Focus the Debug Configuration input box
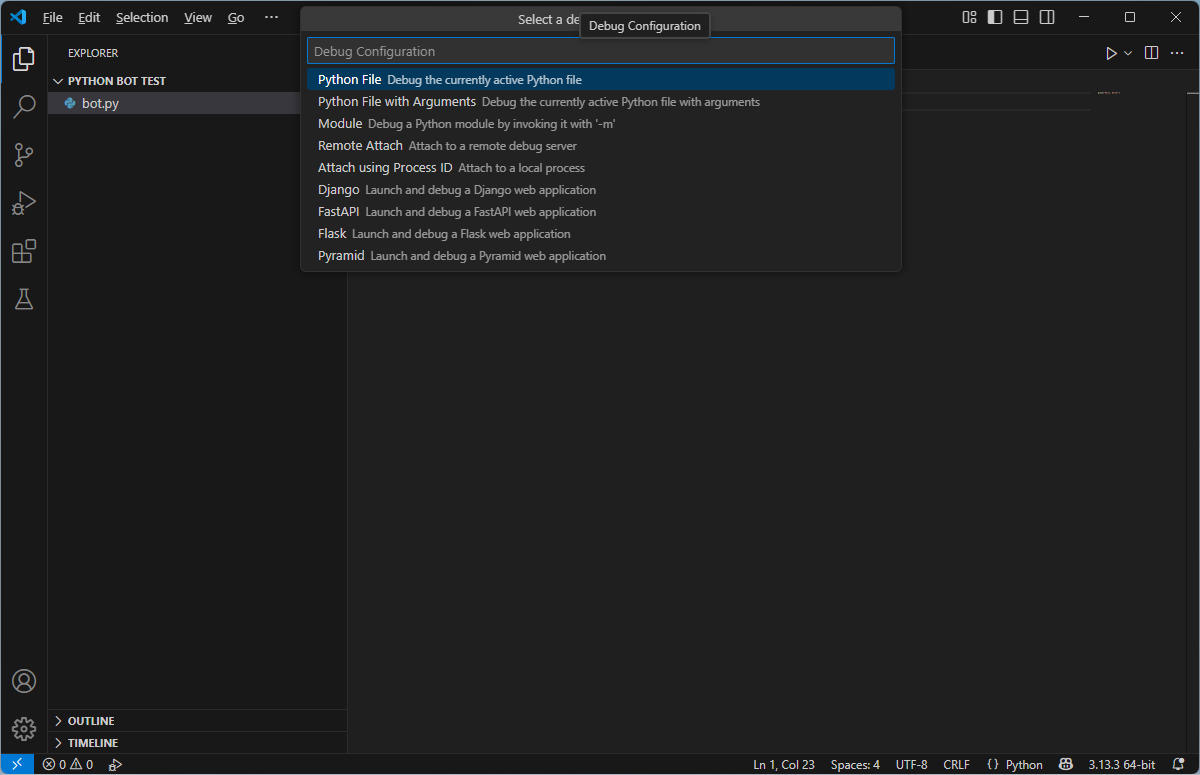Screen dimensions: 1200x775 (x=601, y=51)
